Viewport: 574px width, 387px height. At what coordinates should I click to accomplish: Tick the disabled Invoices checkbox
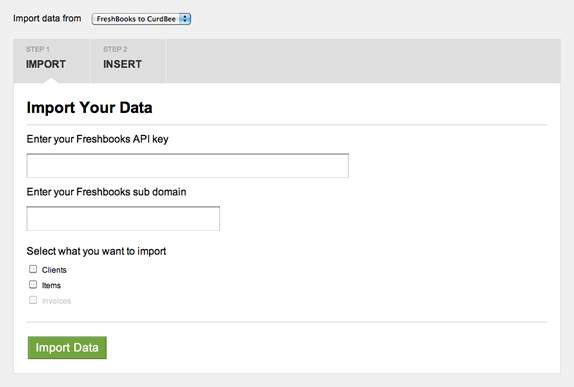click(x=33, y=300)
